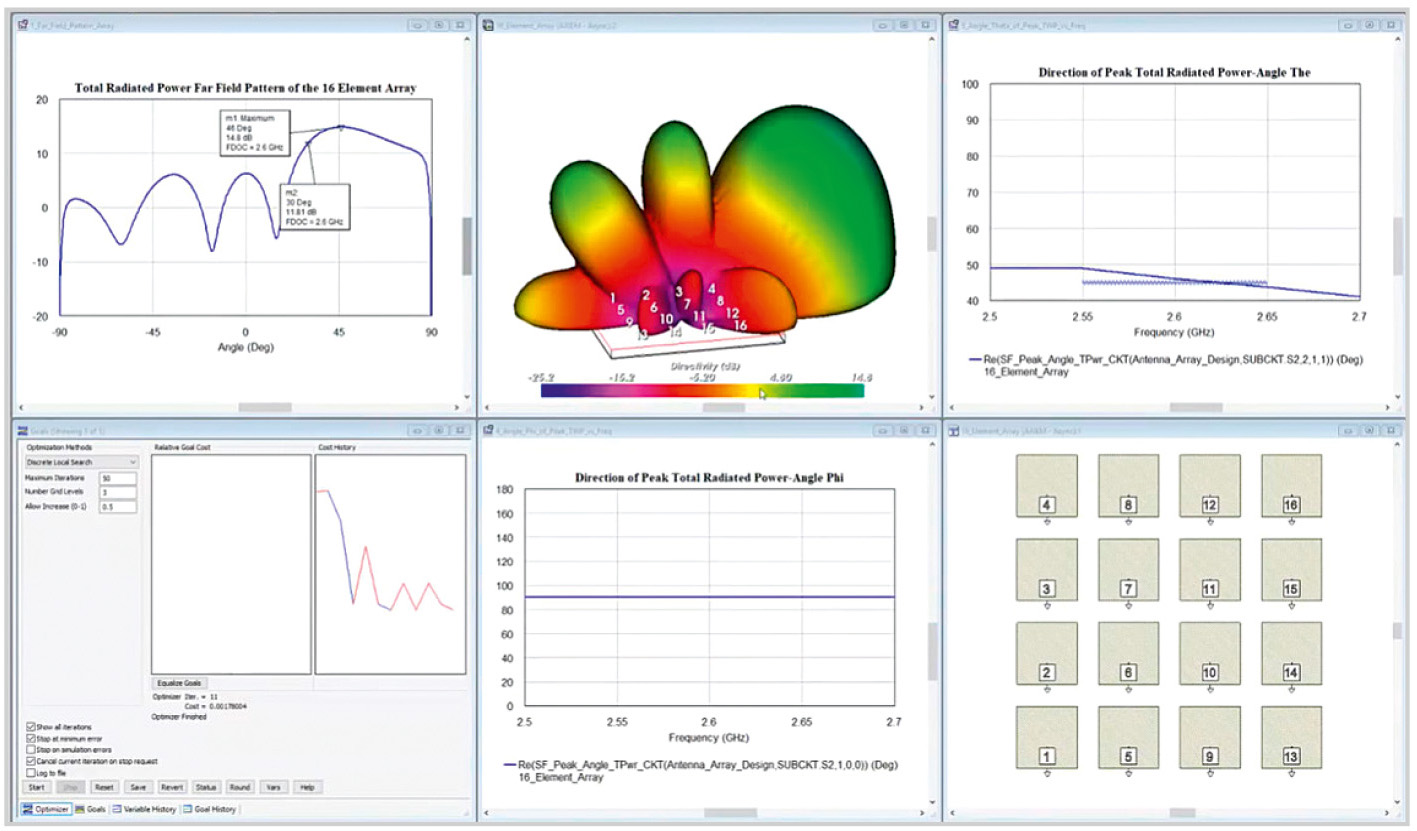Select patch antenna element 1 in layout
The image size is (1417, 831).
pyautogui.click(x=1047, y=737)
